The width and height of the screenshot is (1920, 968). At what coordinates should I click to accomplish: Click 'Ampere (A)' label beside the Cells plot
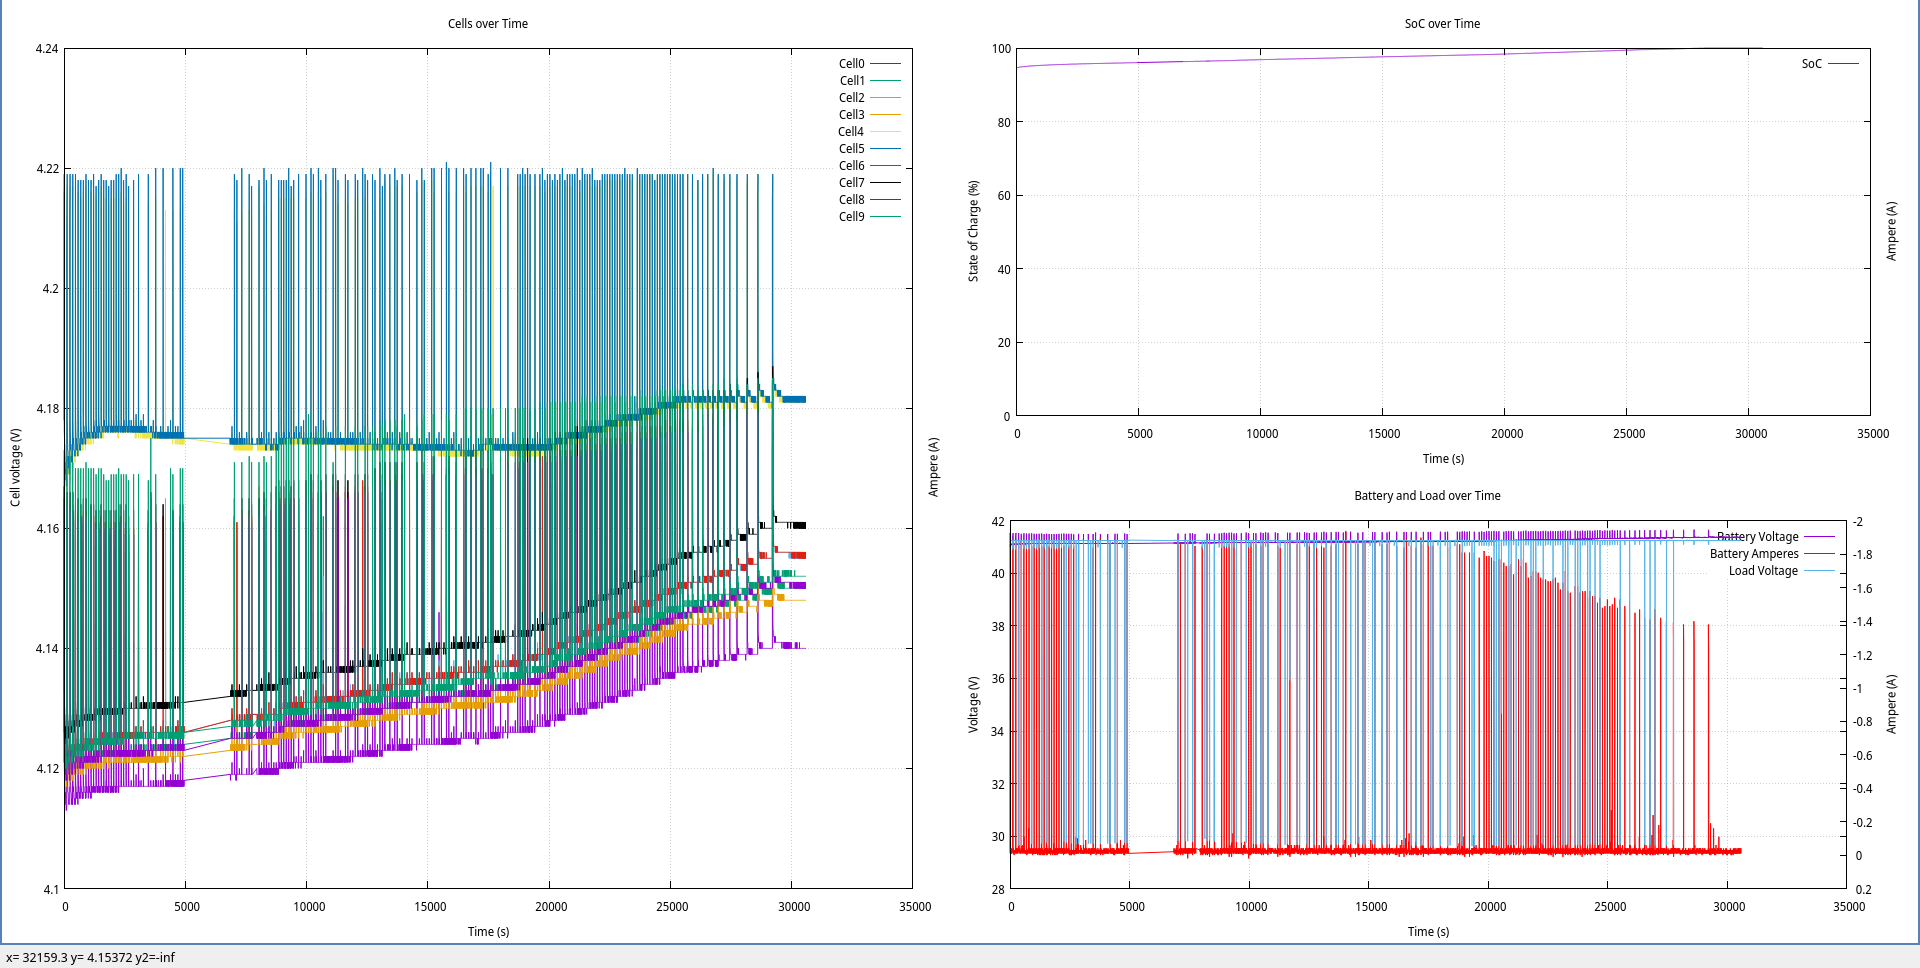click(933, 466)
